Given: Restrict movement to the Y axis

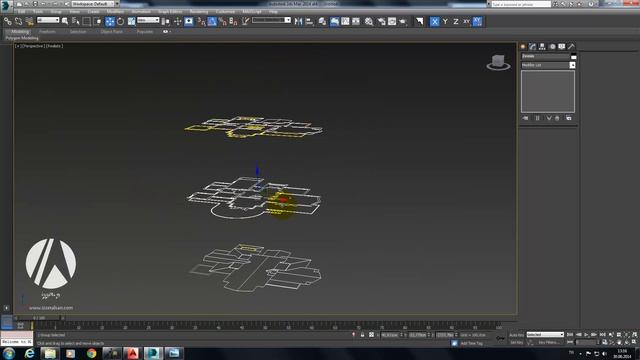Looking at the screenshot, I should [x=445, y=21].
